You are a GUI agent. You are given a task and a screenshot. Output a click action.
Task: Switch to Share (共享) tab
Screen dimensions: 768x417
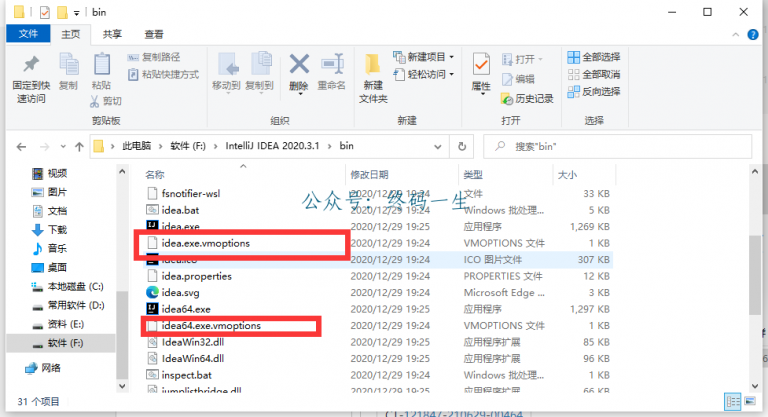point(112,34)
